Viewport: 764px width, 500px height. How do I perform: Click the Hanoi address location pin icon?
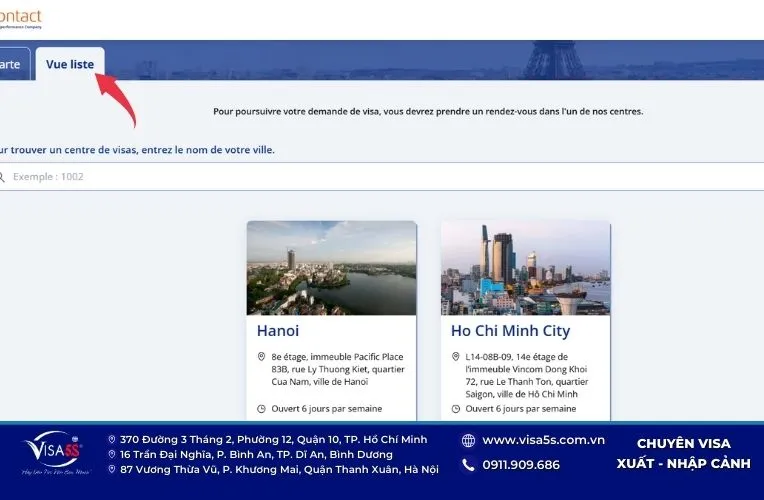[x=261, y=356]
